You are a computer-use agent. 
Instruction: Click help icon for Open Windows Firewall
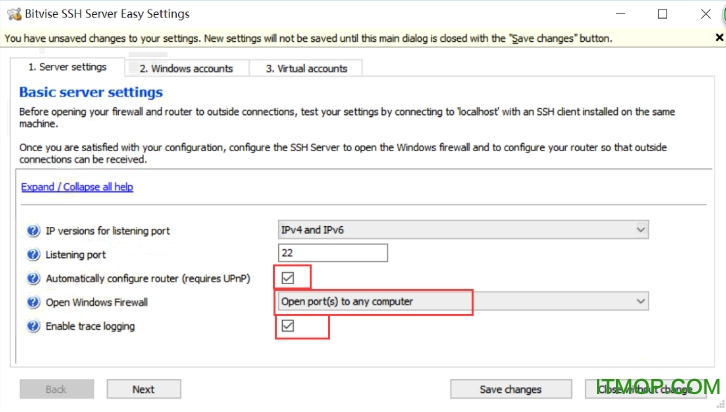click(x=33, y=302)
